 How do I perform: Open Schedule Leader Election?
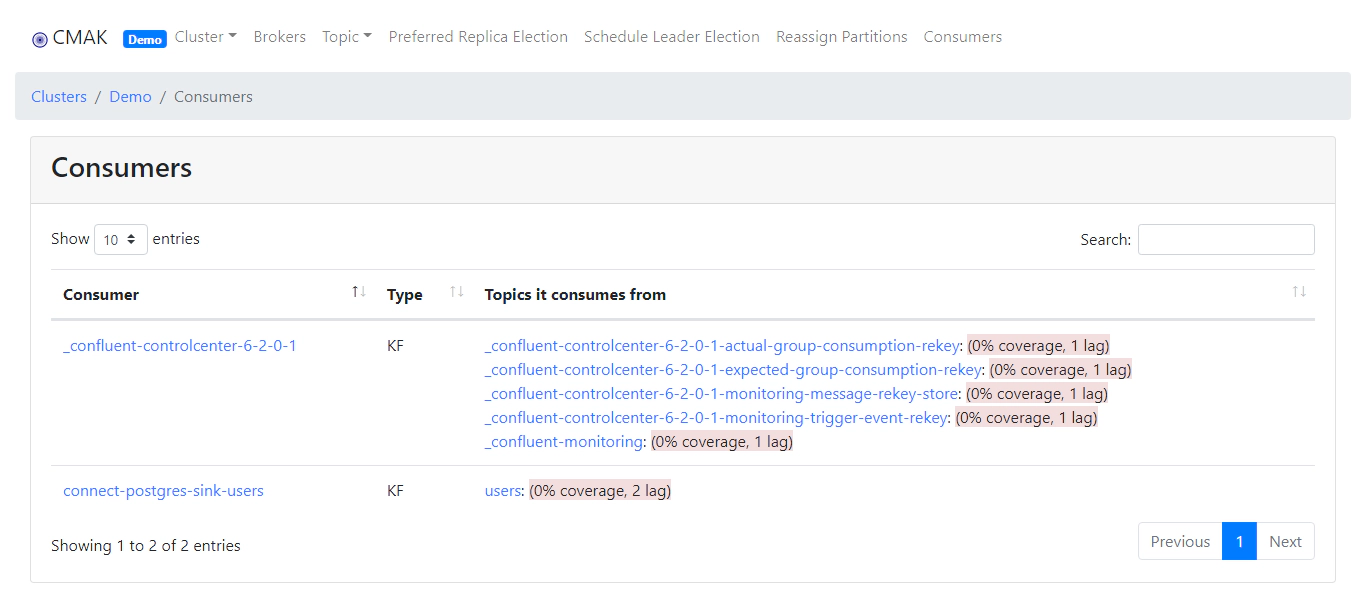pyautogui.click(x=672, y=37)
